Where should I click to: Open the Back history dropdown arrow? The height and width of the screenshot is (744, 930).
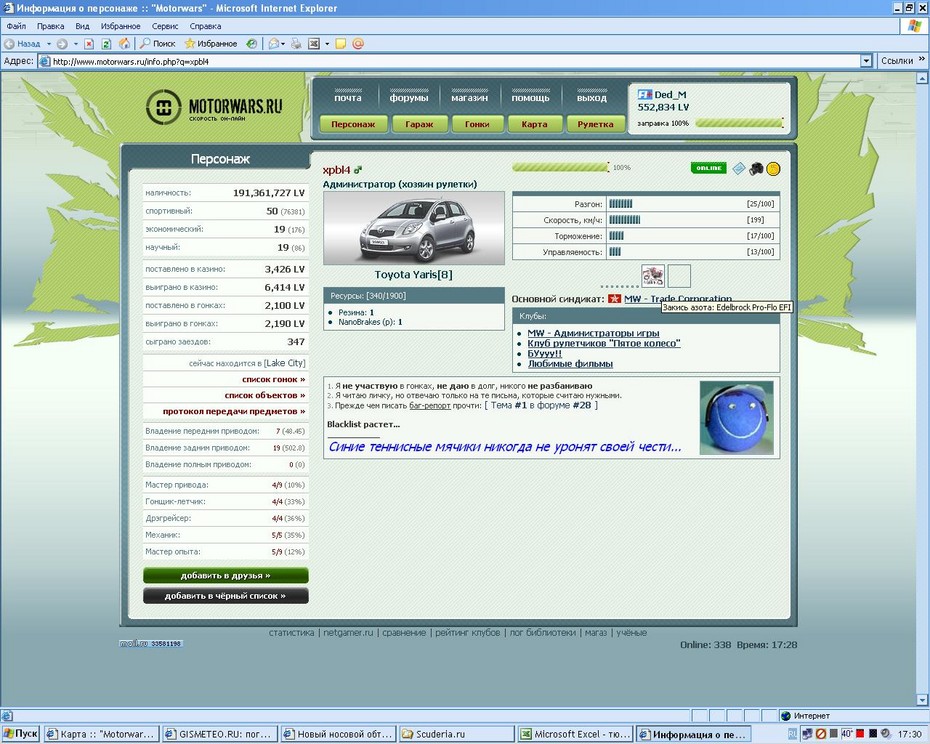coord(49,43)
